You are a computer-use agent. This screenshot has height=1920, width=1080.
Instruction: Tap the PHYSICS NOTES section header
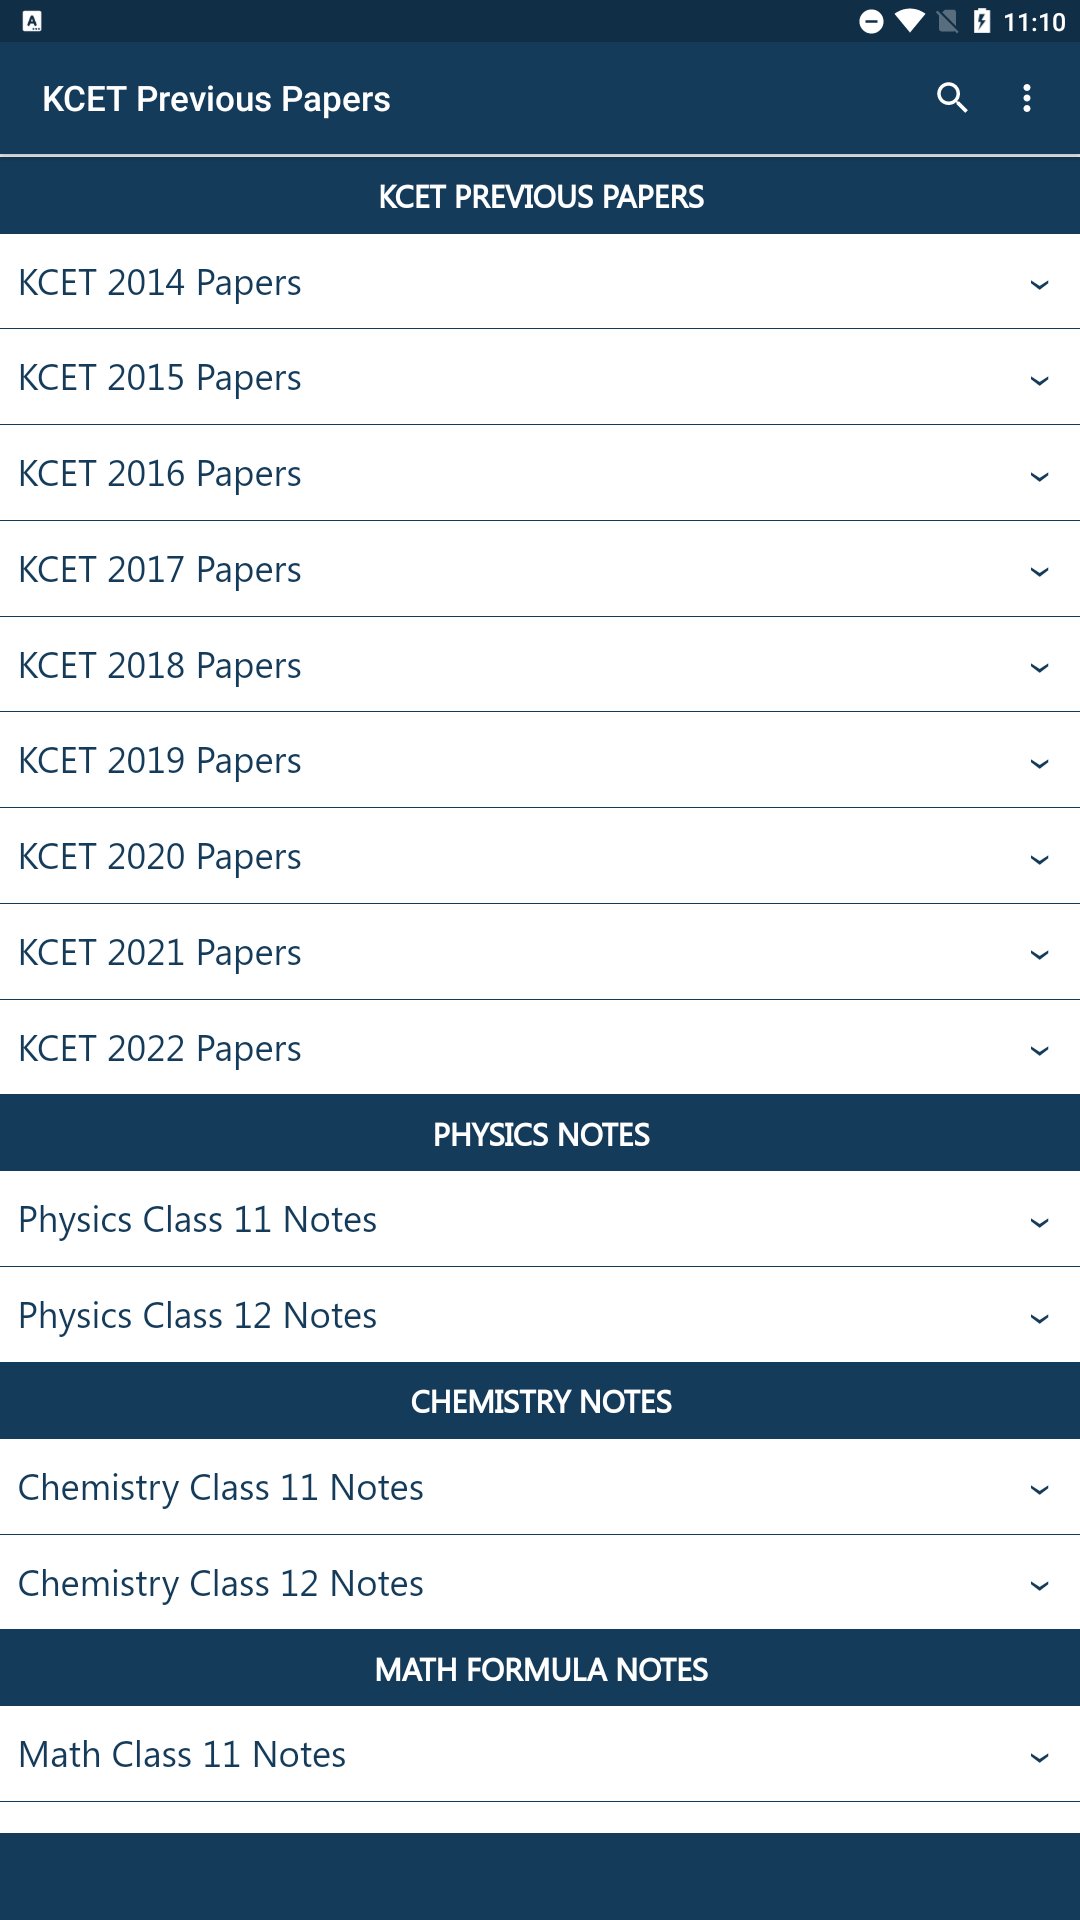point(540,1135)
